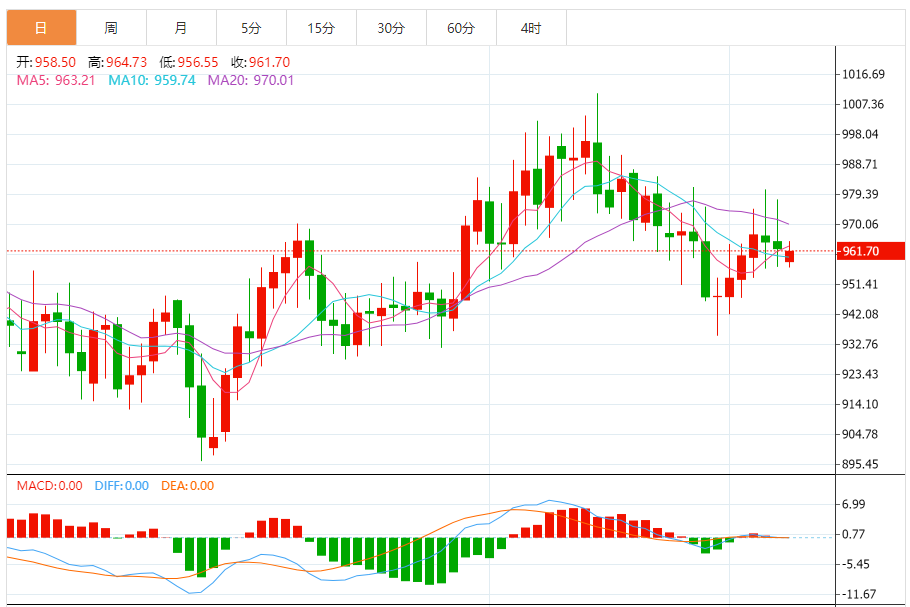
Task: Click the -5.45 MACD axis label
Action: tap(855, 564)
